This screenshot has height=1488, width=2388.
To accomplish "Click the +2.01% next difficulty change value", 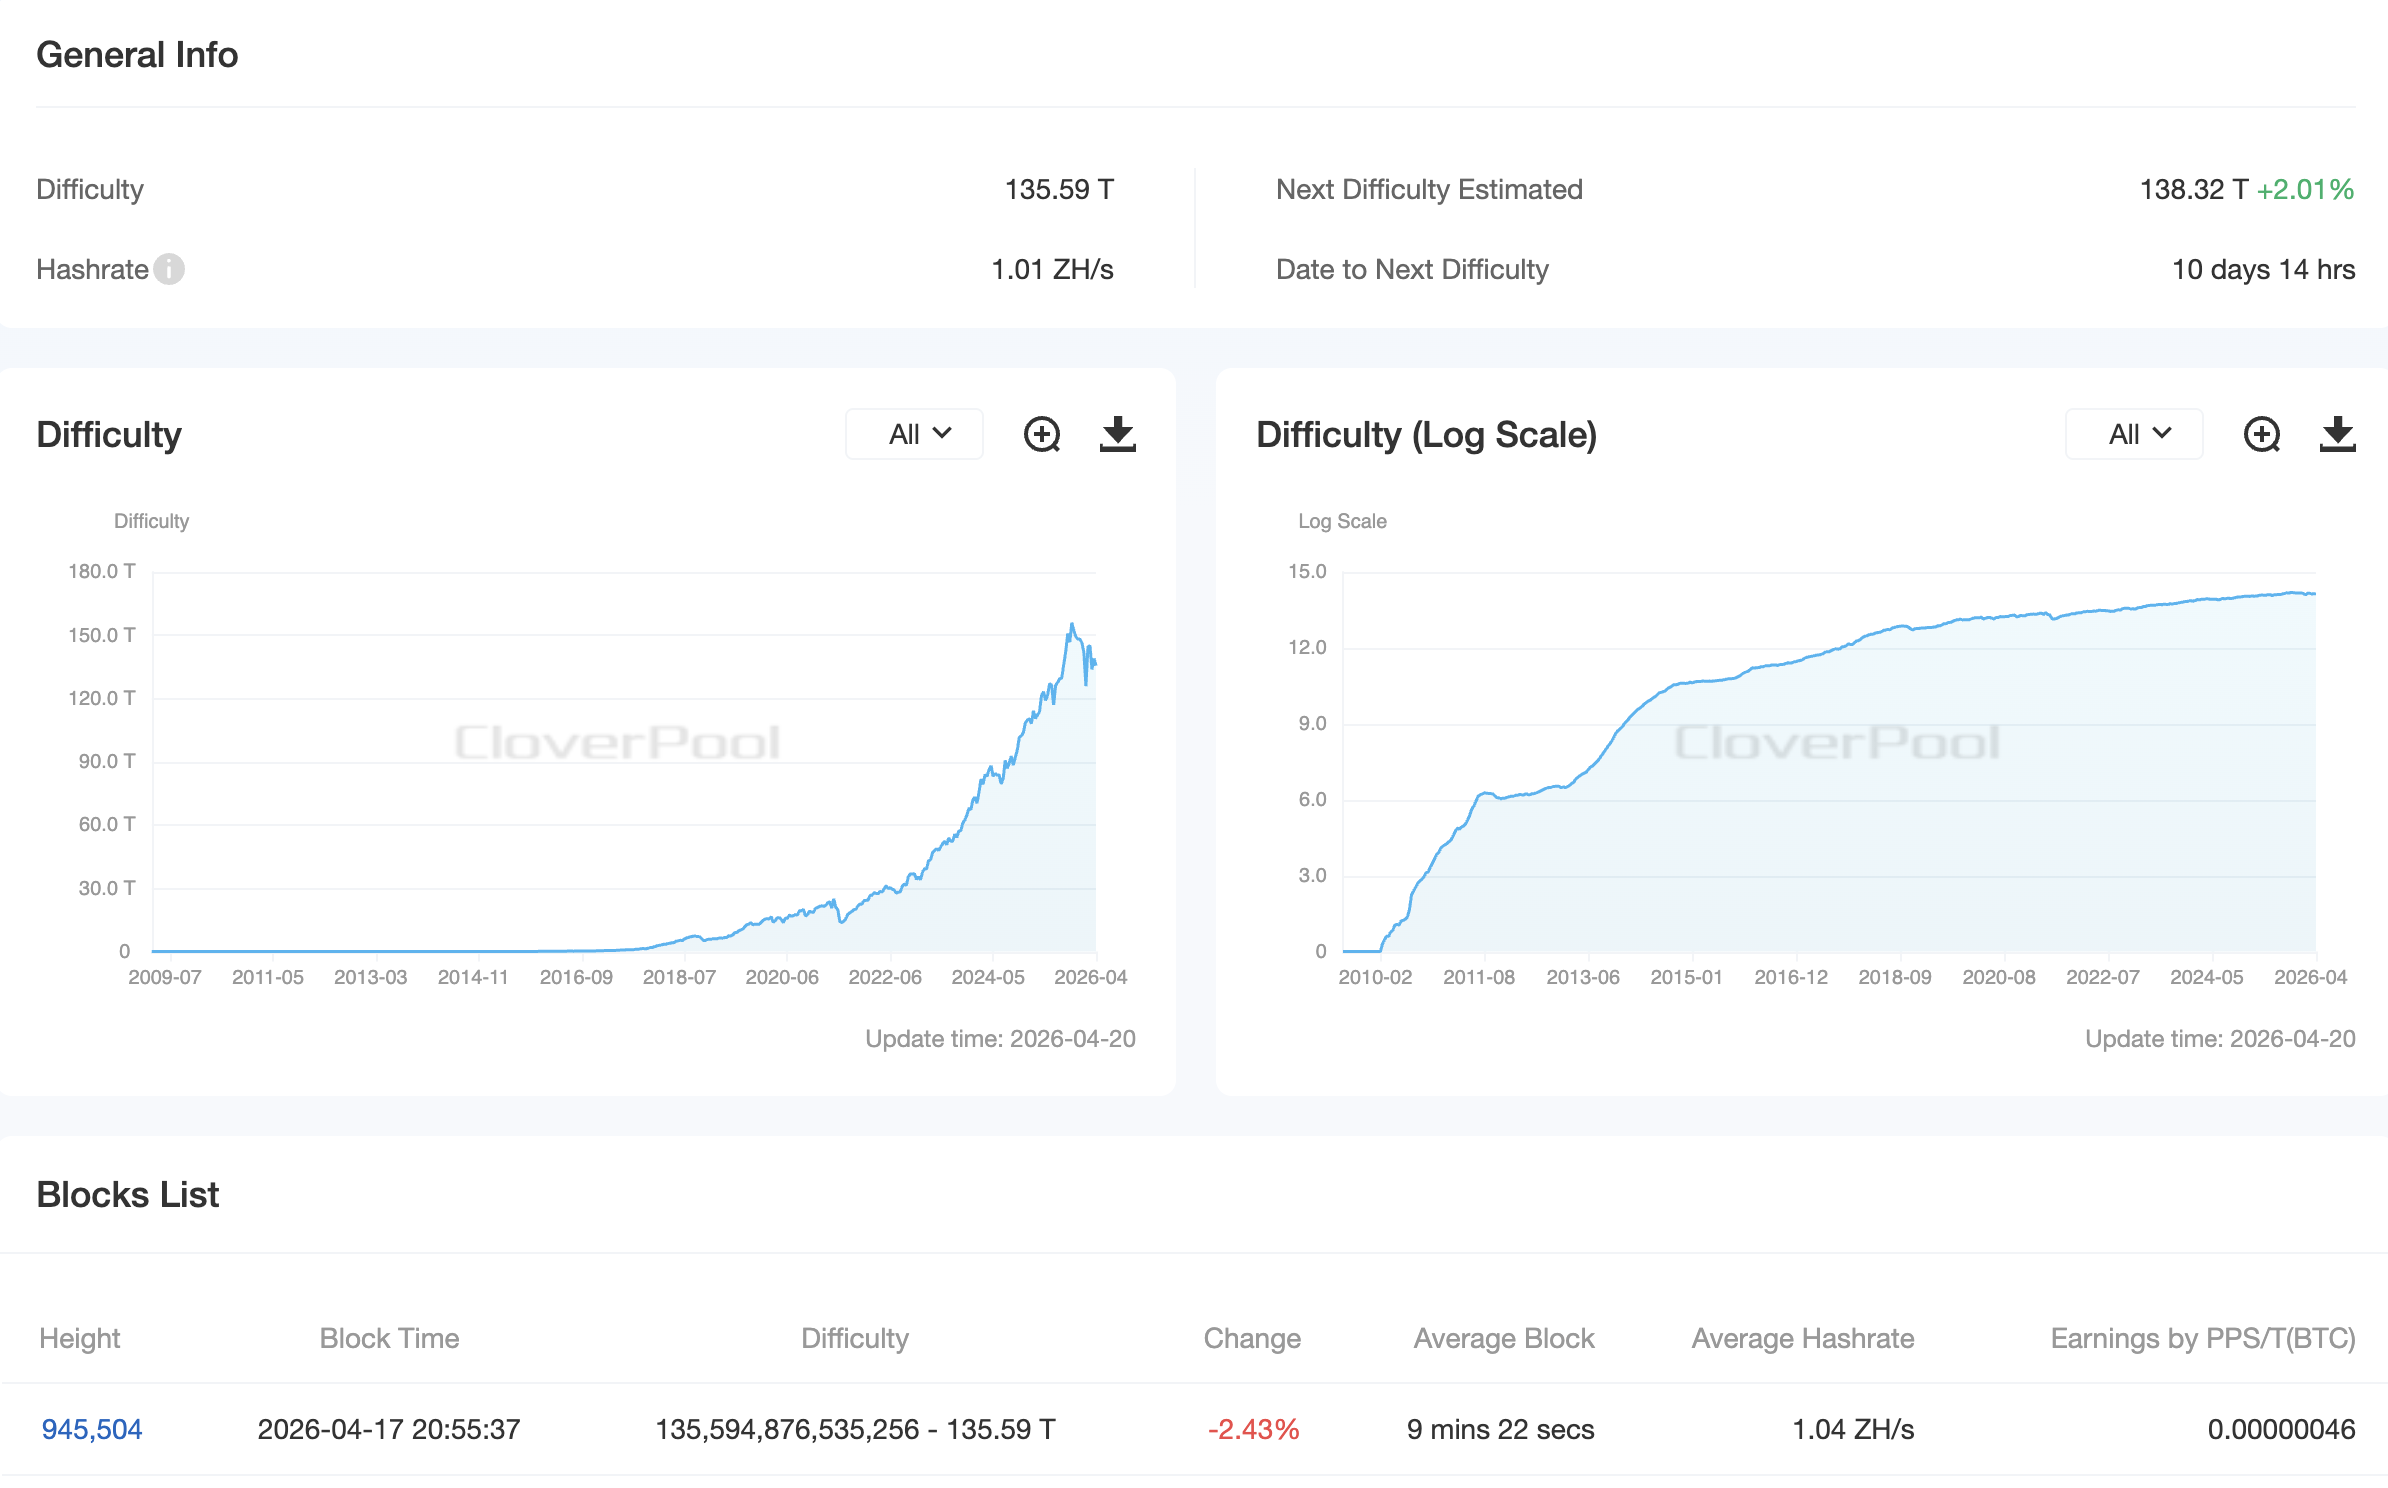I will click(2305, 189).
